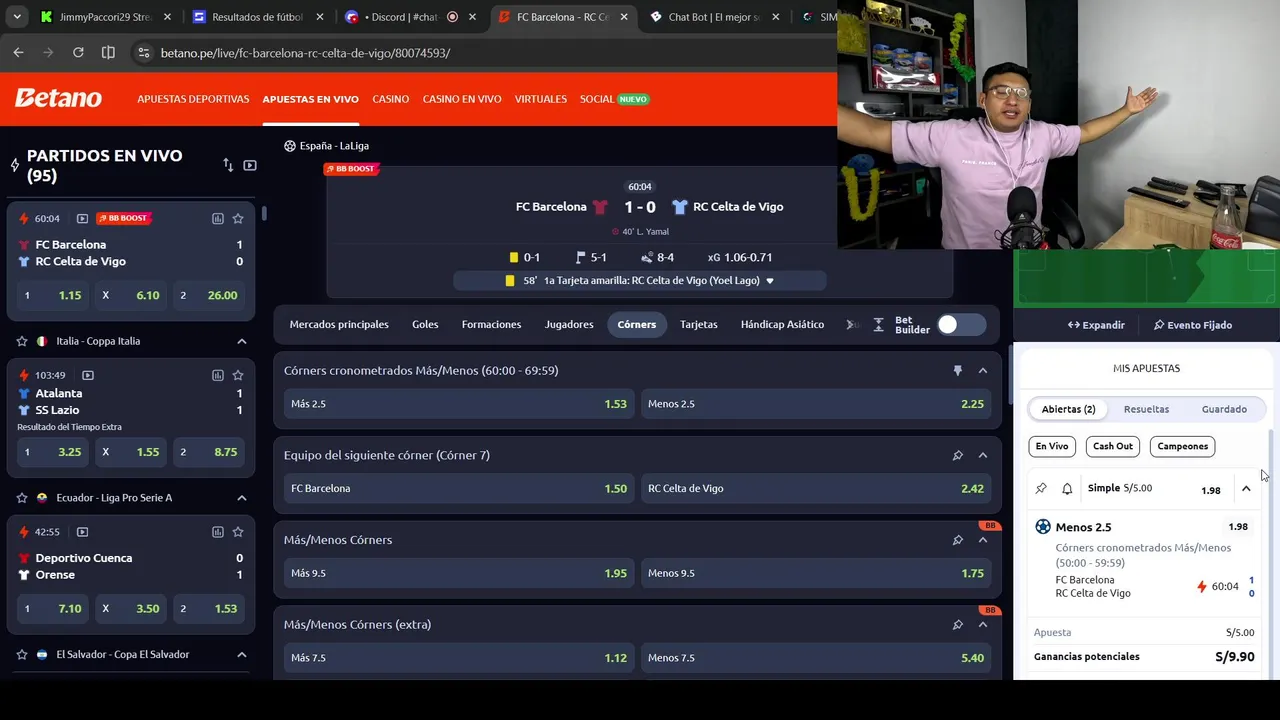Click the Betano logo

click(58, 98)
